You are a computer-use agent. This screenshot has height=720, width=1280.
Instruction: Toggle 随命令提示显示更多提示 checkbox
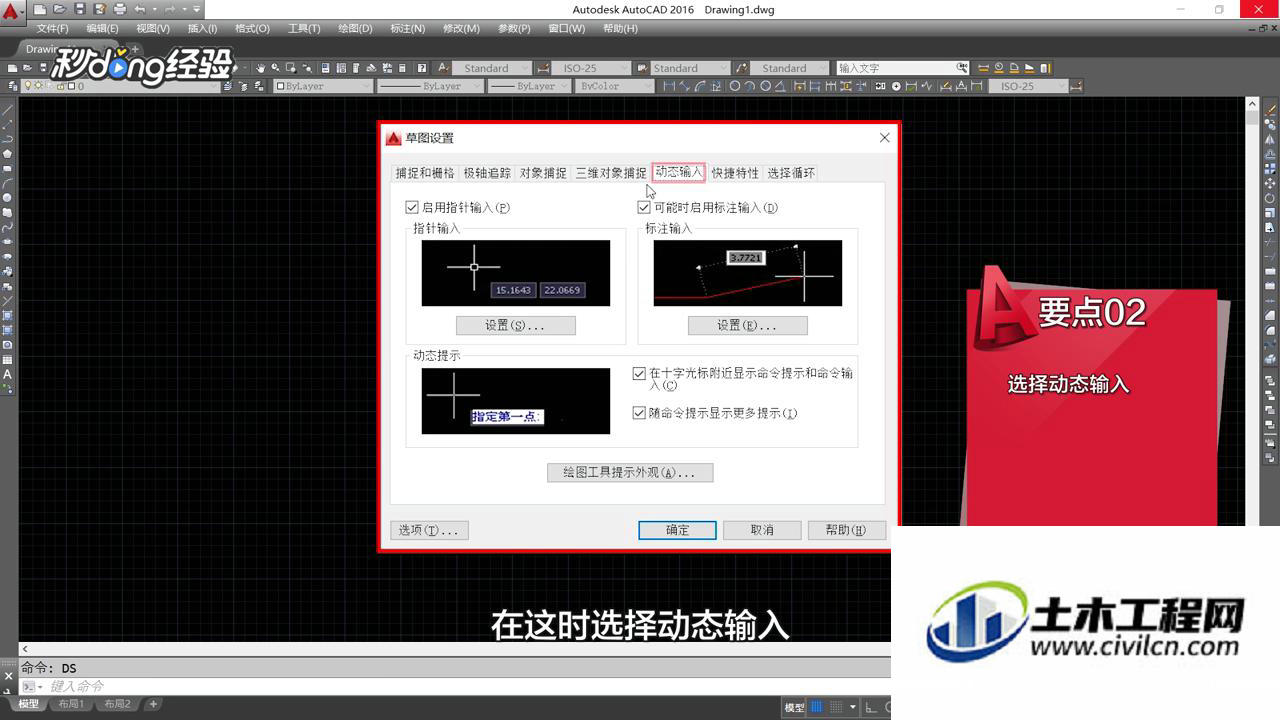639,413
